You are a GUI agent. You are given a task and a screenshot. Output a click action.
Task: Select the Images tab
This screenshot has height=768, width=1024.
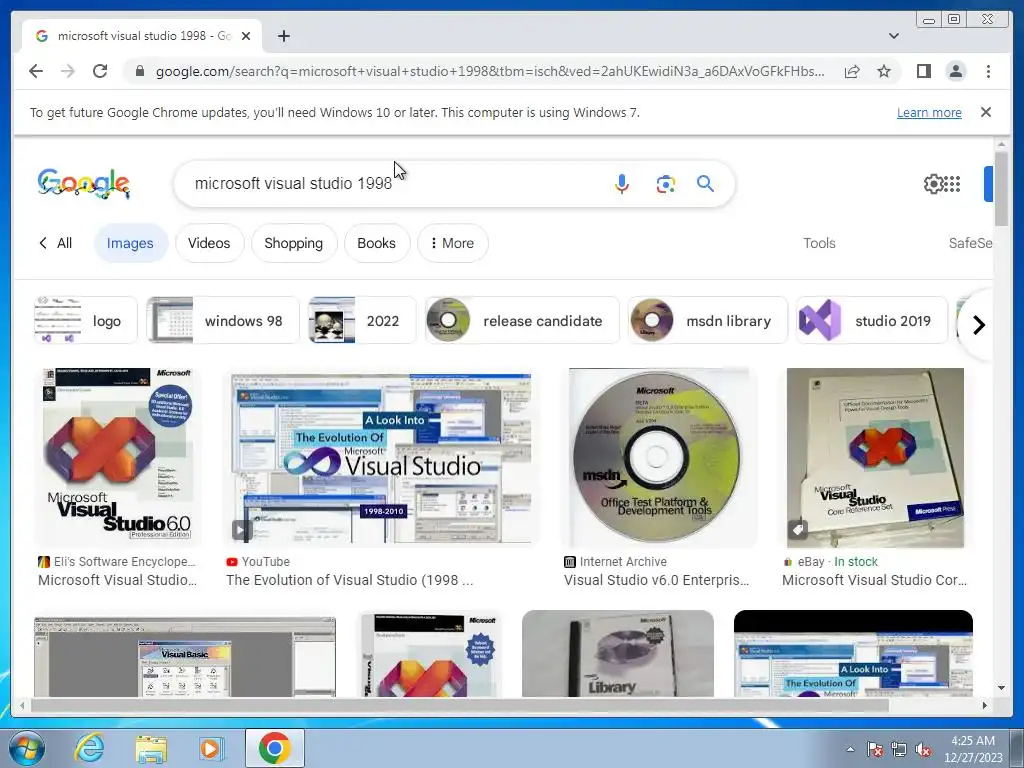tap(130, 243)
